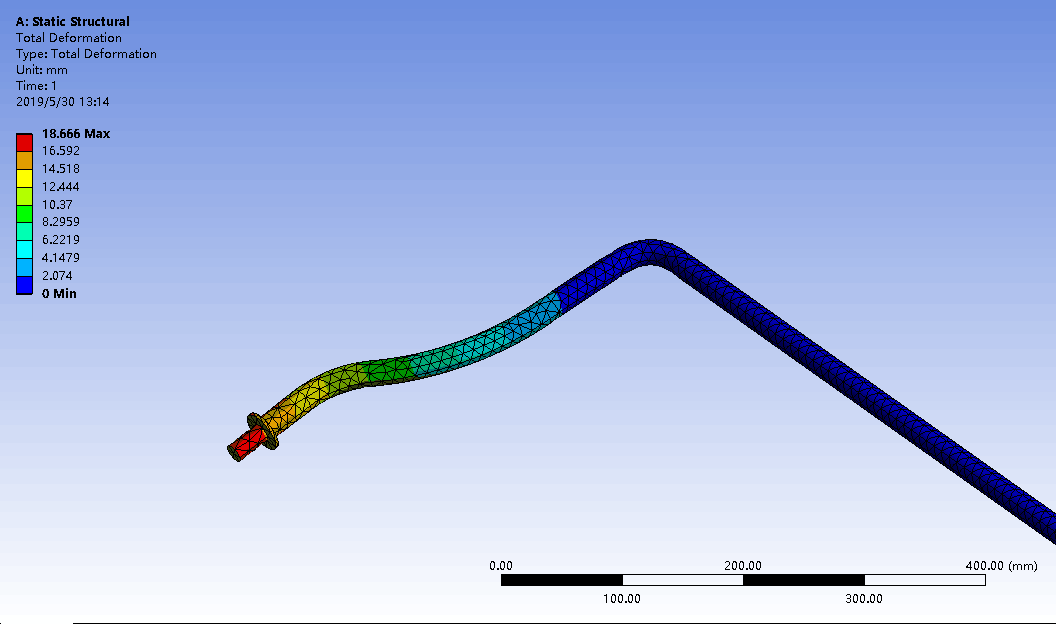Click the 'Type: Total Deformation' label
Image resolution: width=1056 pixels, height=624 pixels.
[86, 54]
